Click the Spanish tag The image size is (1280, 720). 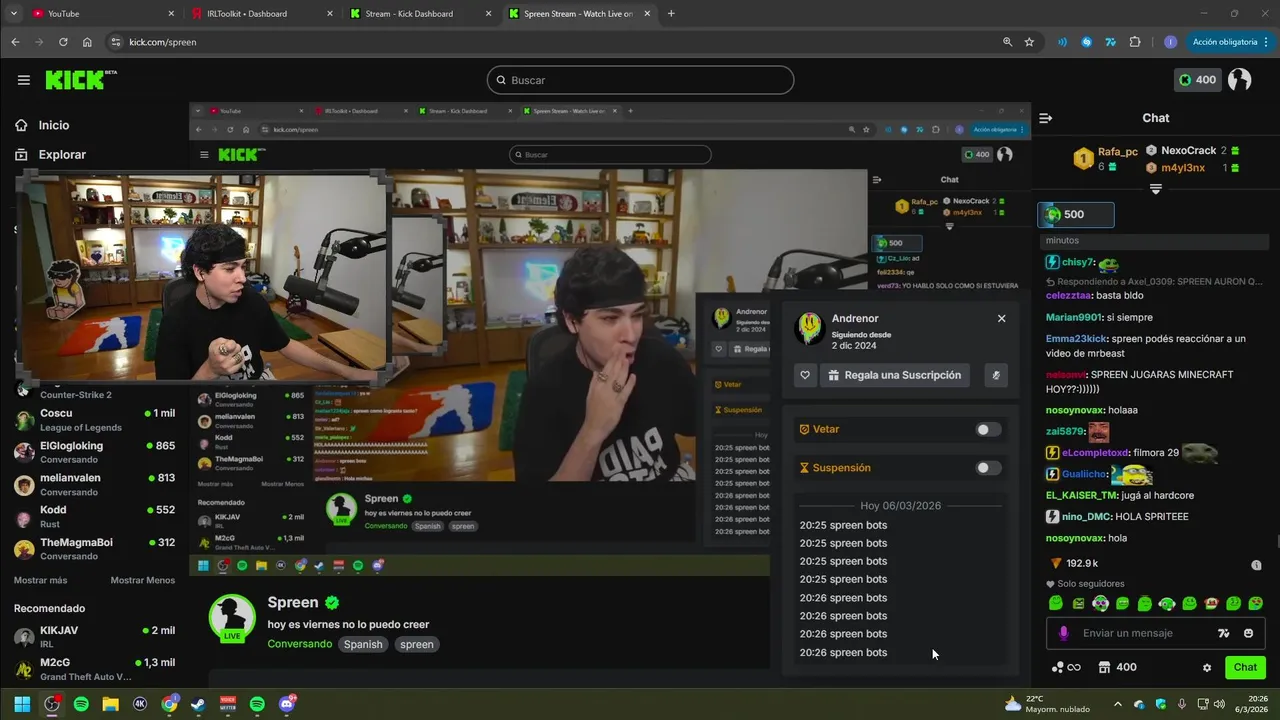click(x=363, y=644)
